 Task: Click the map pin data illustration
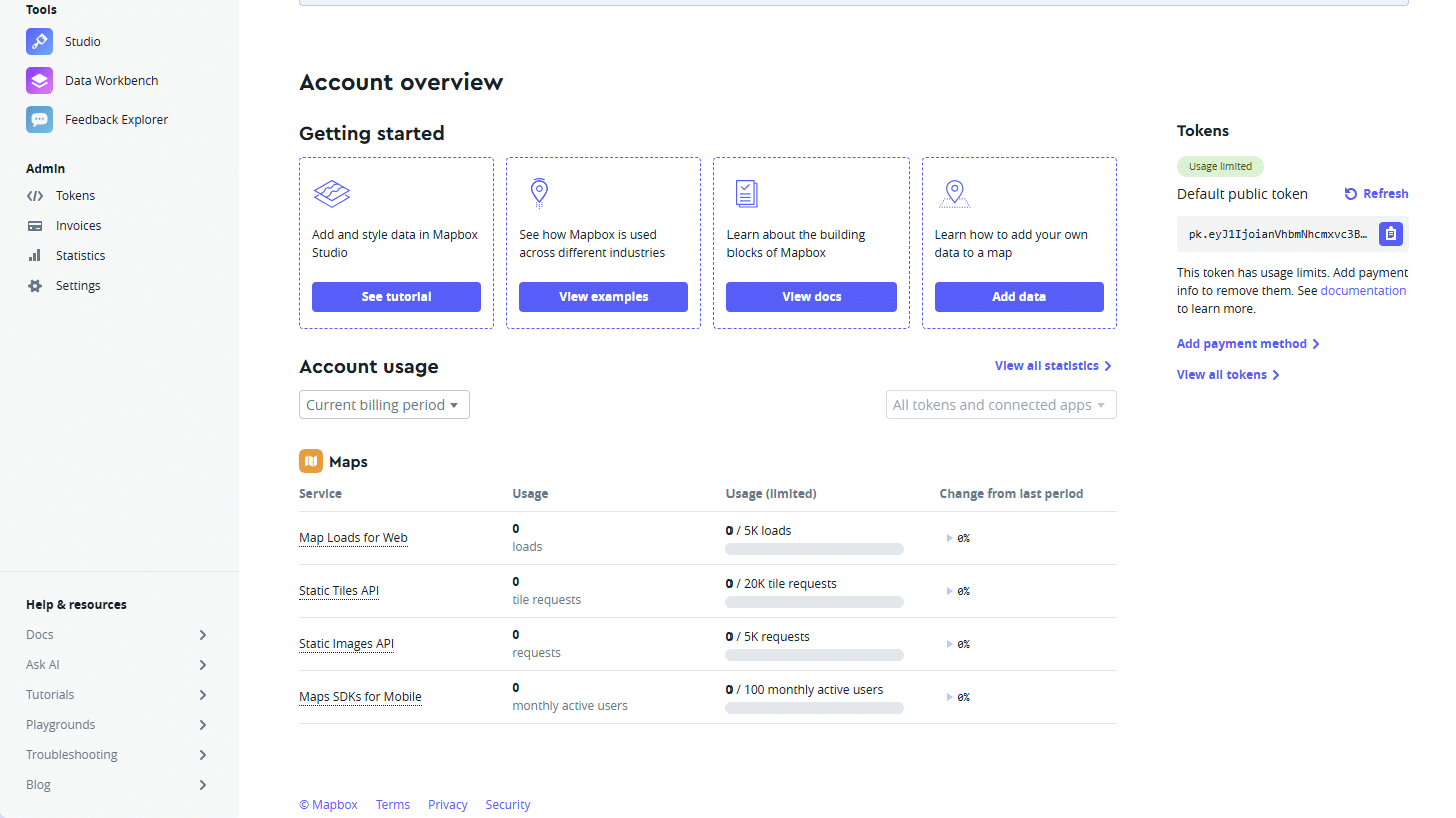tap(955, 193)
